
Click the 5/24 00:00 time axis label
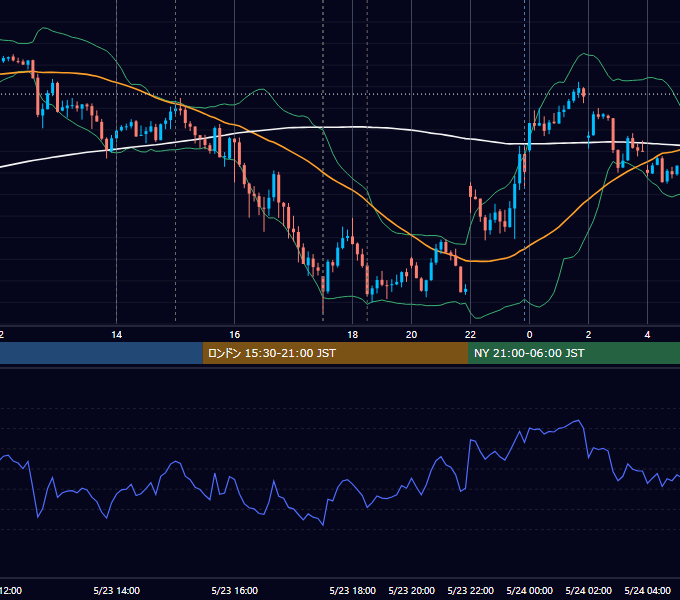pos(530,590)
